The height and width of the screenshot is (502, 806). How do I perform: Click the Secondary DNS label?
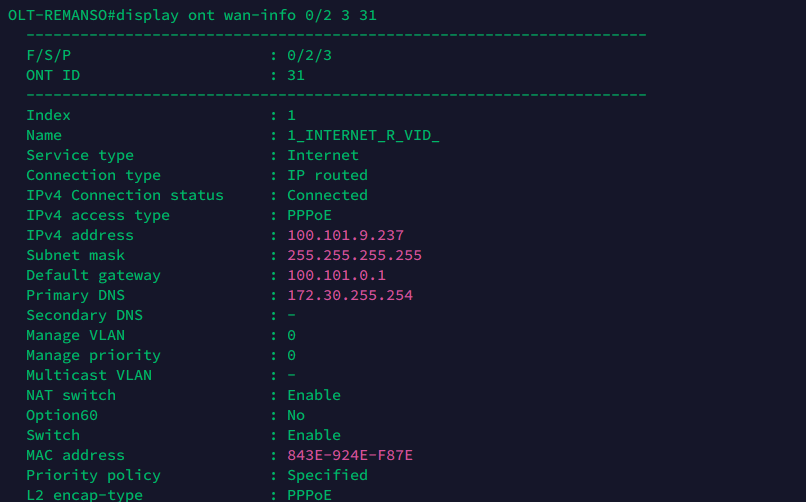[84, 315]
